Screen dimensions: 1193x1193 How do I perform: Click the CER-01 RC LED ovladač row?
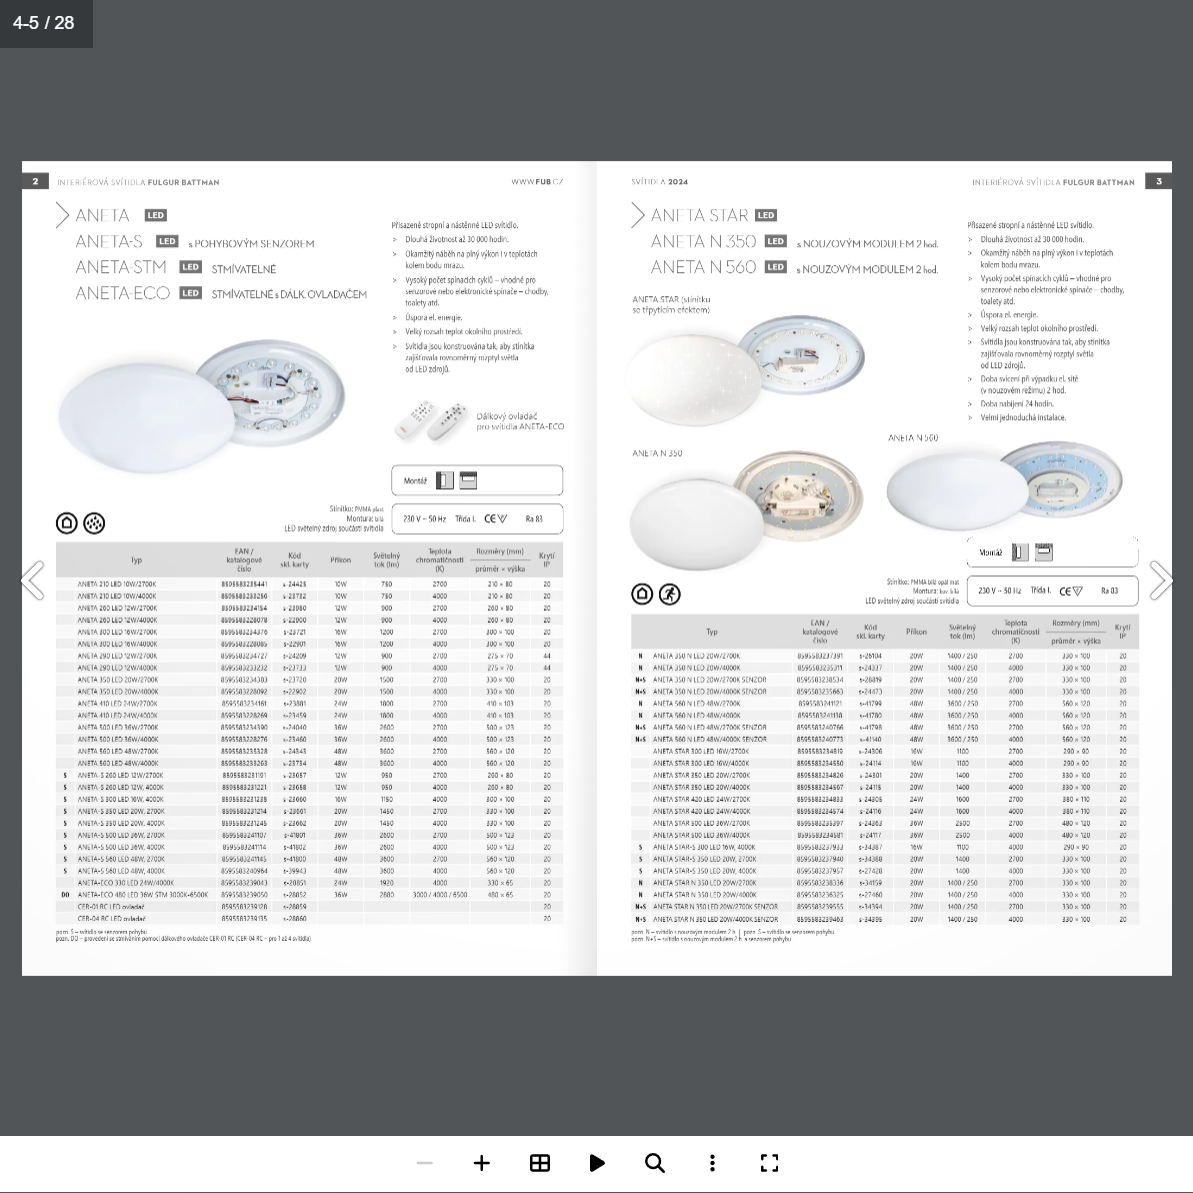tap(310, 907)
